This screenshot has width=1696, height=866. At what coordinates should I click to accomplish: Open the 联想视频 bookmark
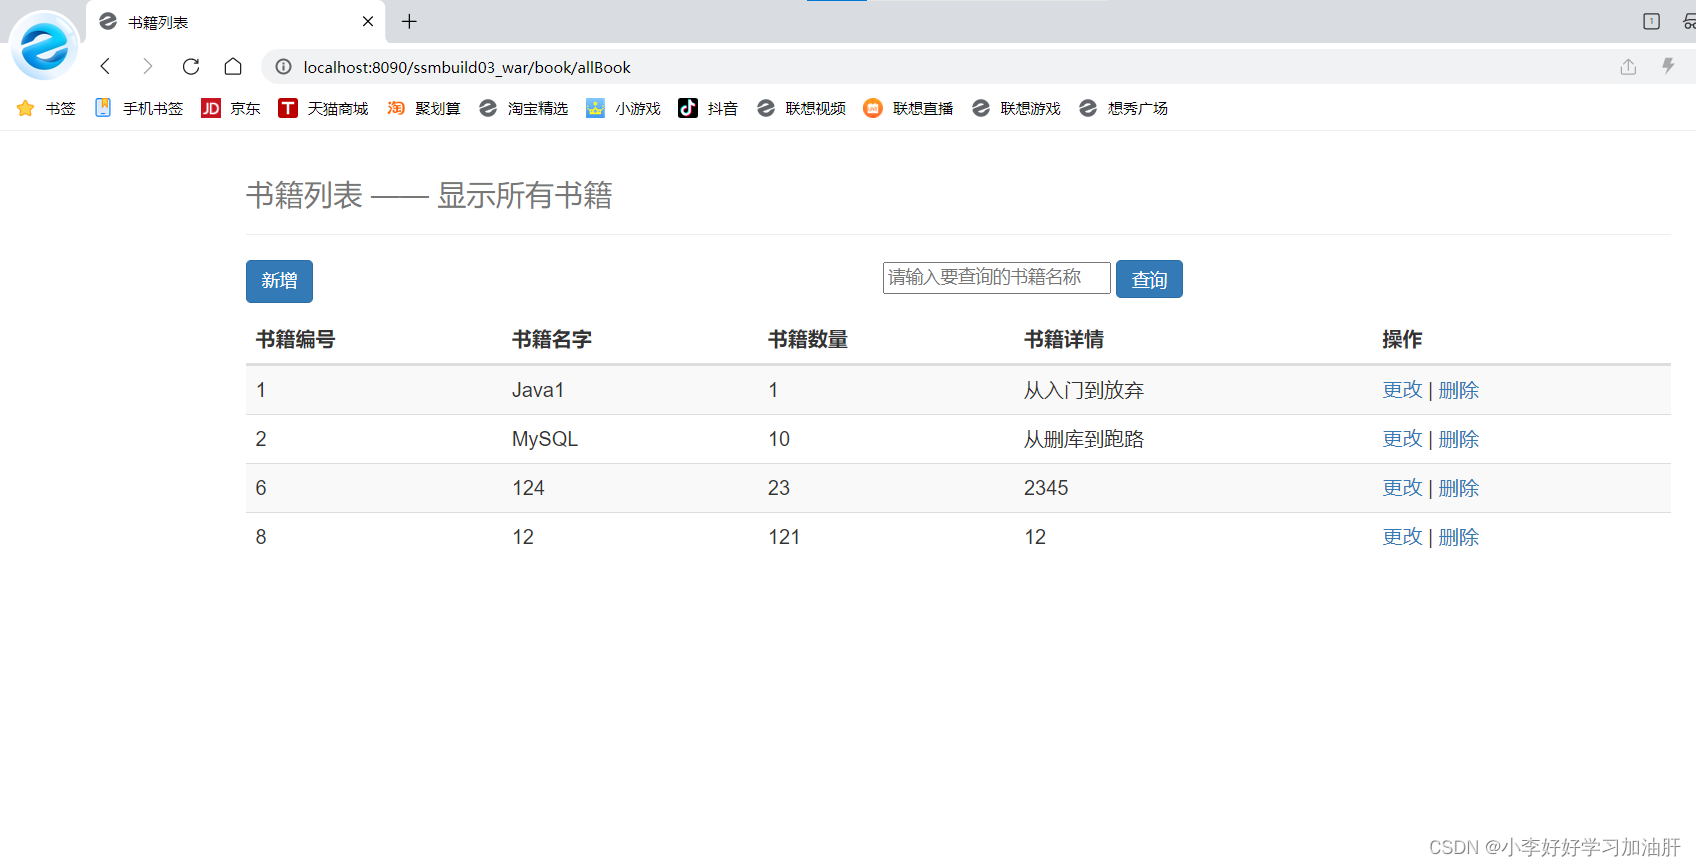pyautogui.click(x=801, y=108)
